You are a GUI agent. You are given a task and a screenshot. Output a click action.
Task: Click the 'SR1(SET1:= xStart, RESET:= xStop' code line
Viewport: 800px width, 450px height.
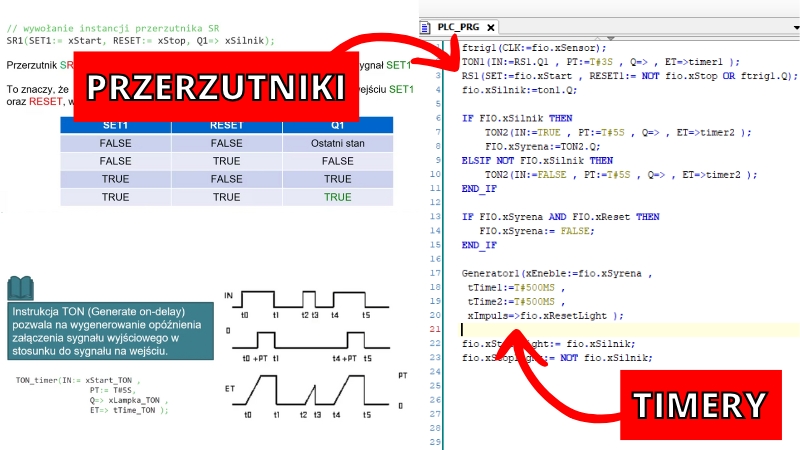click(x=140, y=41)
